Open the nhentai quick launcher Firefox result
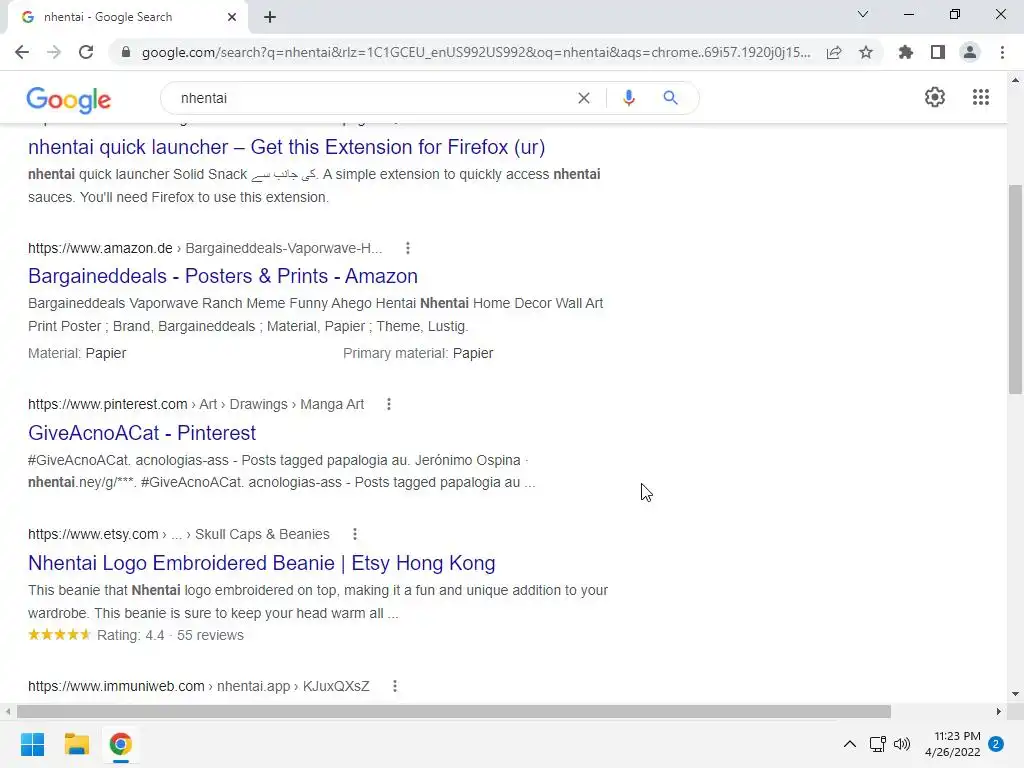 tap(286, 147)
